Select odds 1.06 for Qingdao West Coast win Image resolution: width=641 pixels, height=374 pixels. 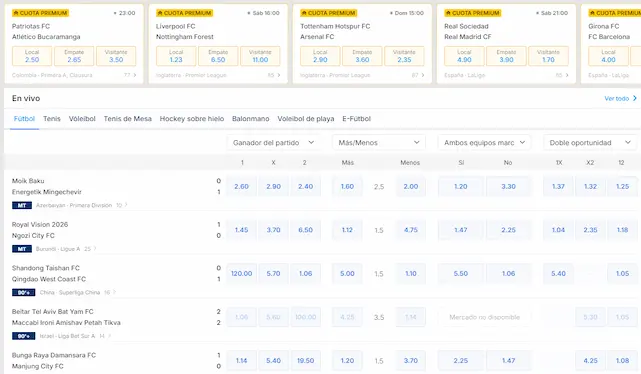click(x=305, y=273)
